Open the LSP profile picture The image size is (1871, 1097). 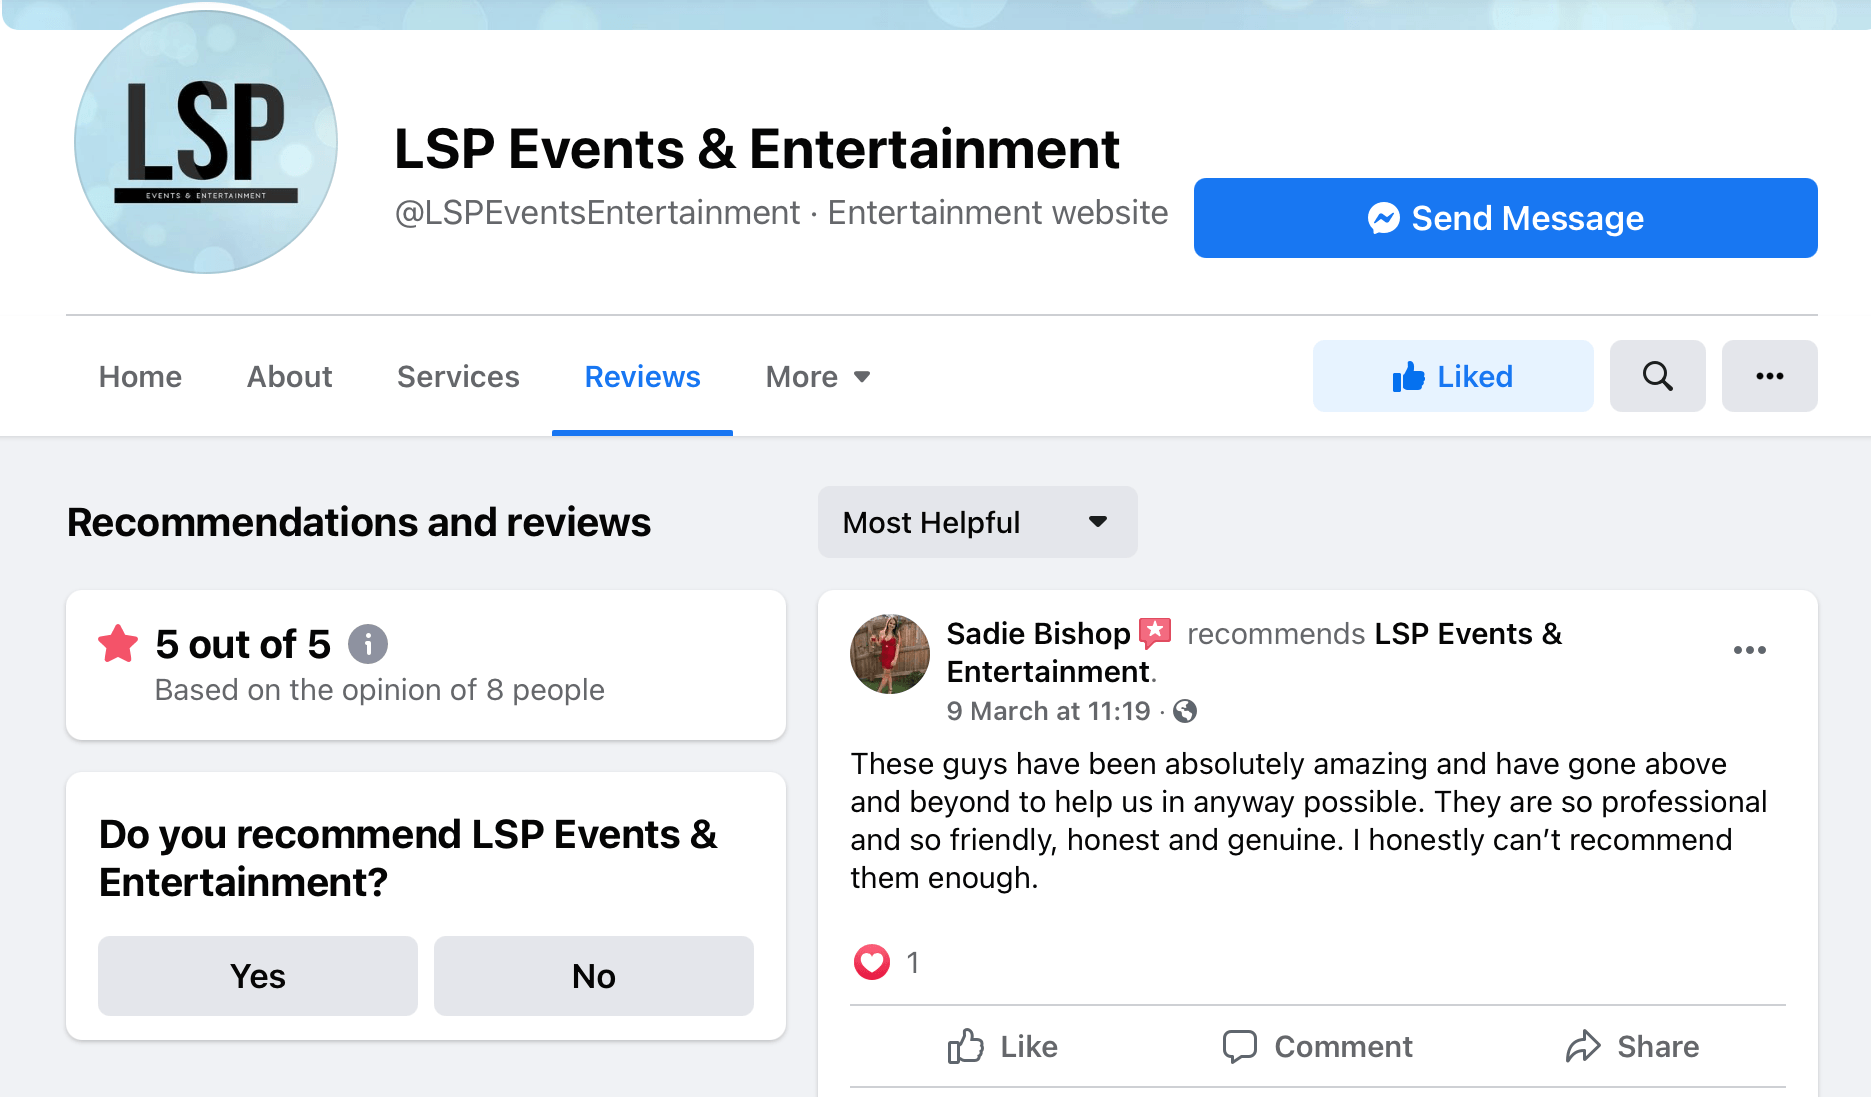206,142
